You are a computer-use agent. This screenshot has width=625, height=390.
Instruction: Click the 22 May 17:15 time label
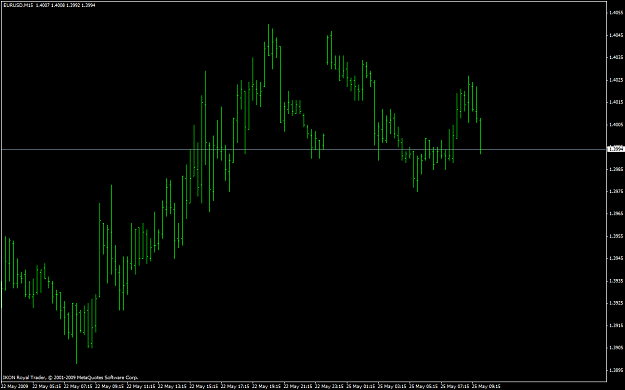(235, 386)
